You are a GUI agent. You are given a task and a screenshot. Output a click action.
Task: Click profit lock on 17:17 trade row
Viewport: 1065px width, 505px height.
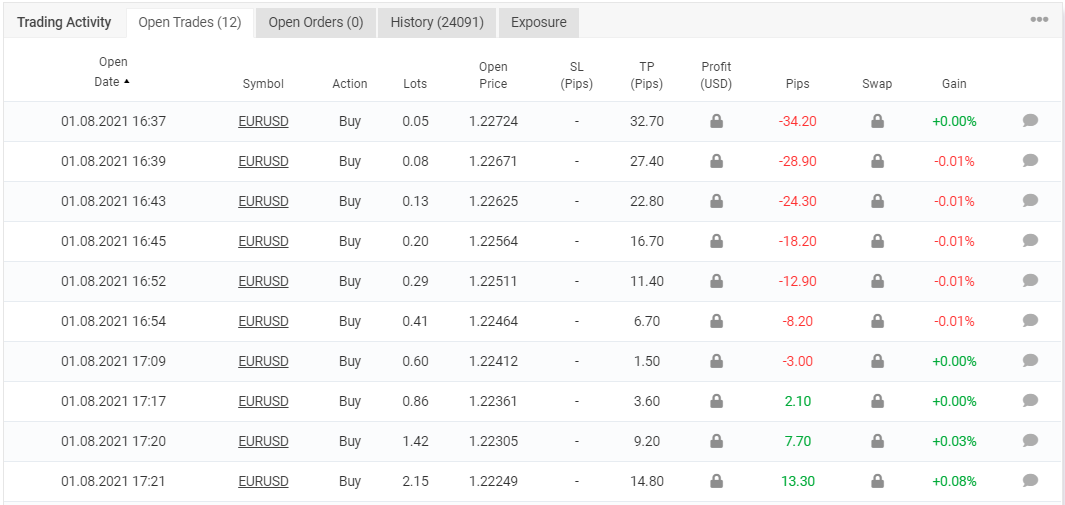(x=716, y=401)
